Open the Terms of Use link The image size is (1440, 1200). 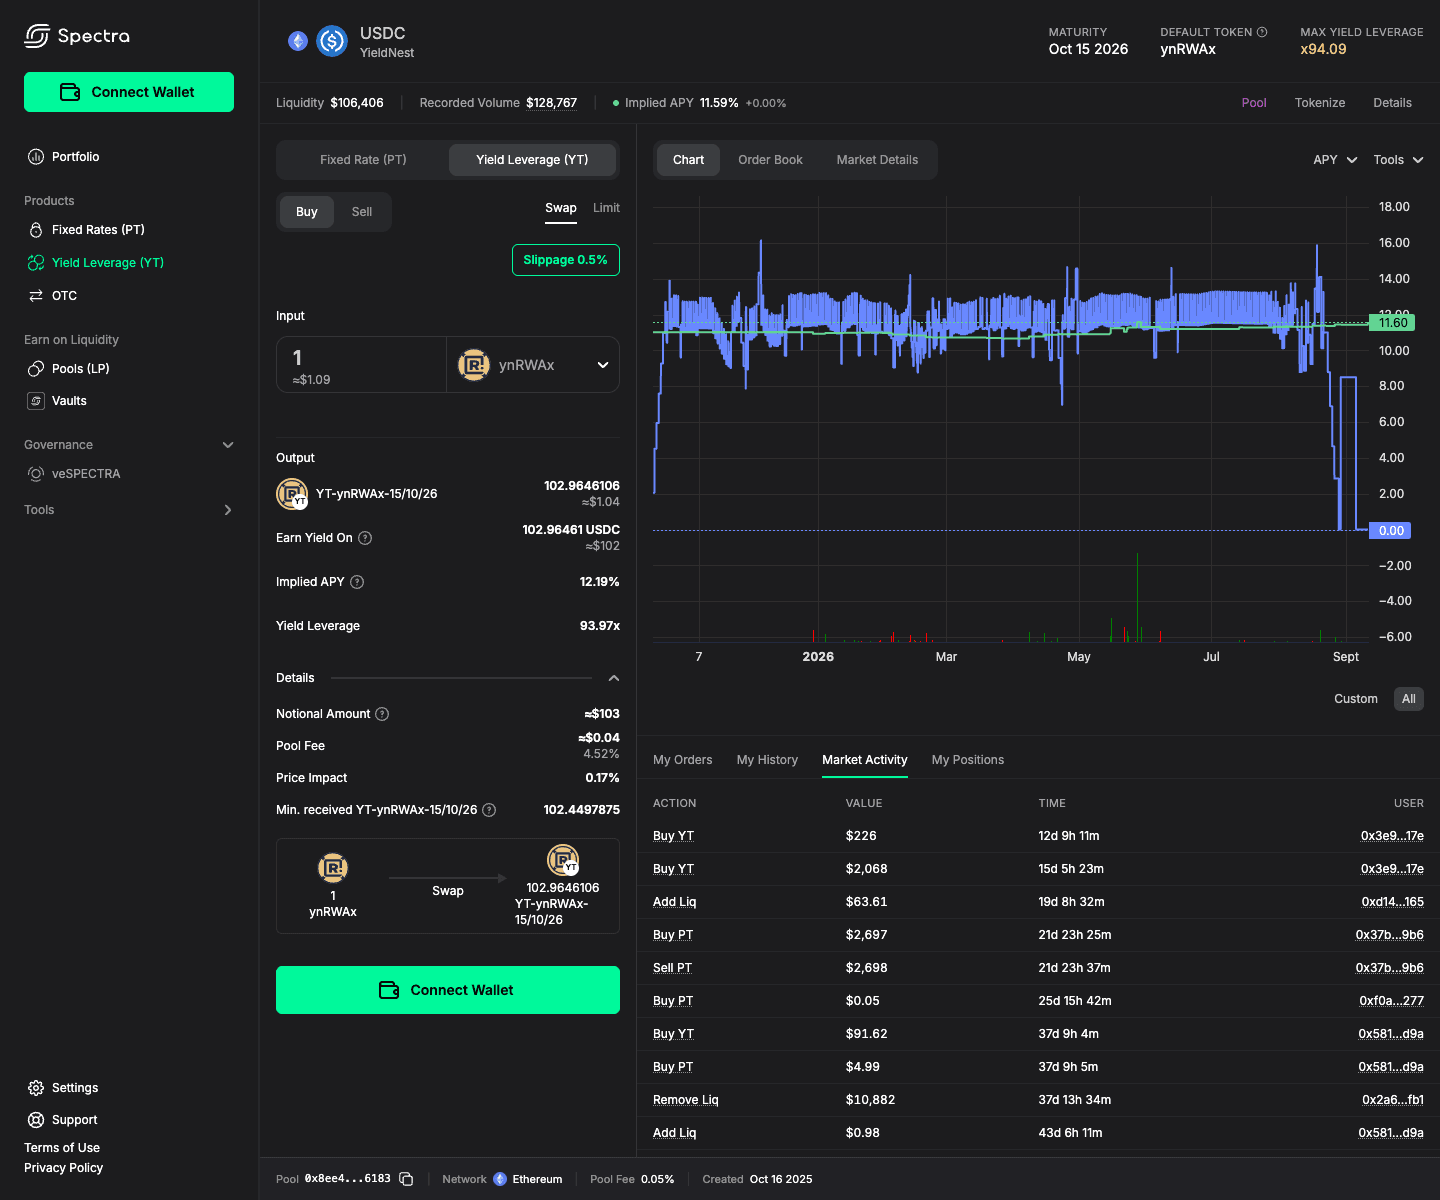click(62, 1148)
